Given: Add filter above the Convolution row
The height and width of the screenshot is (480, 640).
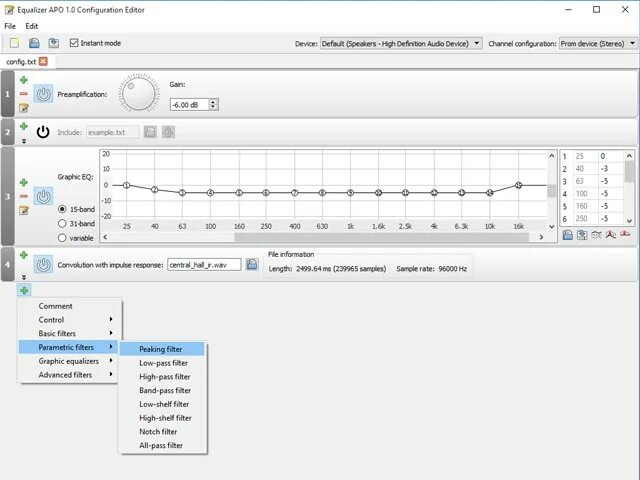Looking at the screenshot, I should (x=24, y=255).
